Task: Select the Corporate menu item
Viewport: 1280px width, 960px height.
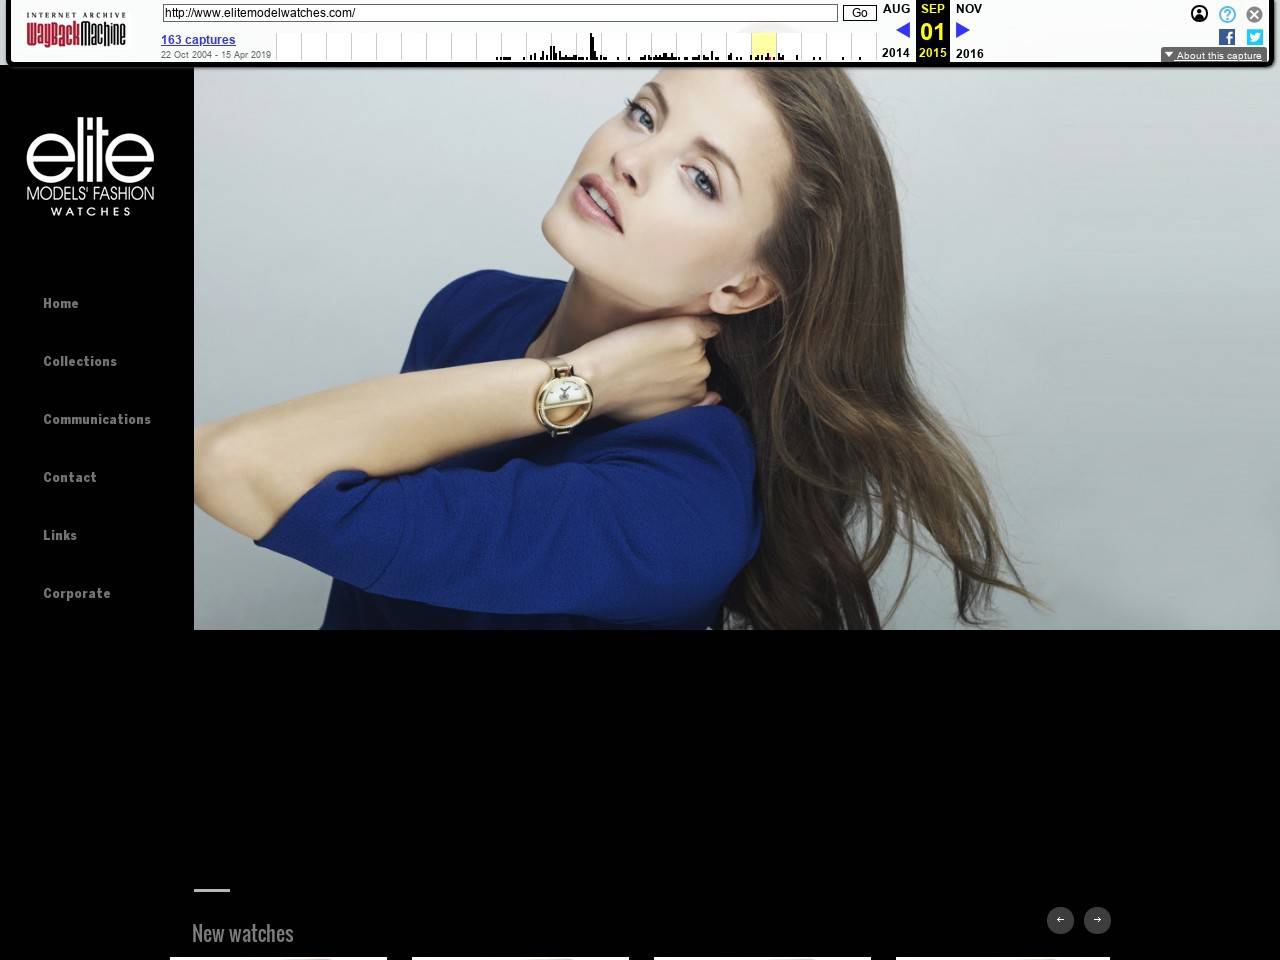Action: pos(77,593)
